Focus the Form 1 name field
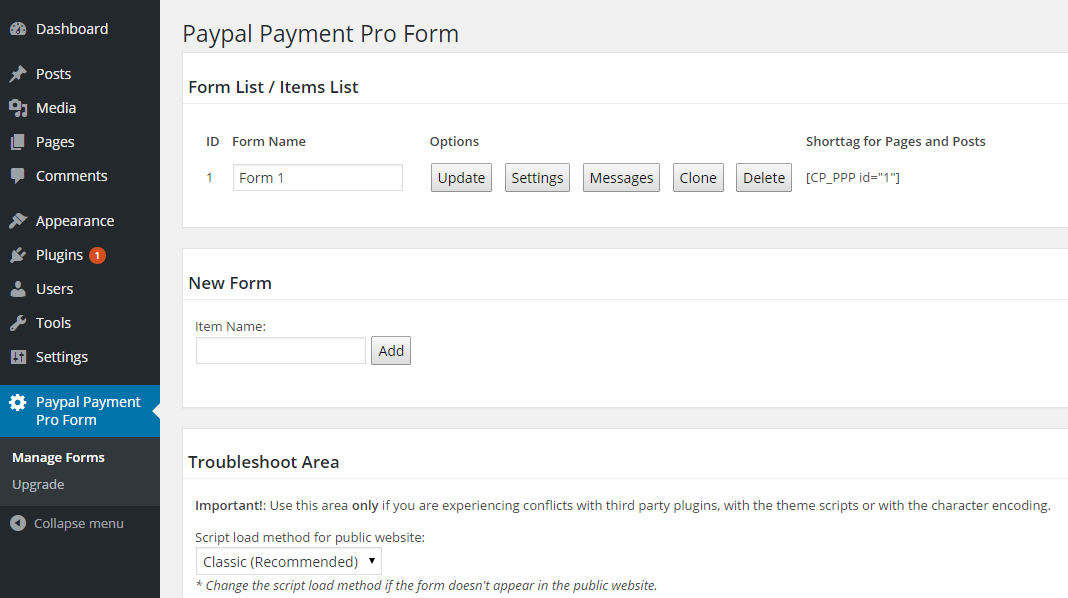Screen dimensions: 1068x598 click(x=317, y=178)
